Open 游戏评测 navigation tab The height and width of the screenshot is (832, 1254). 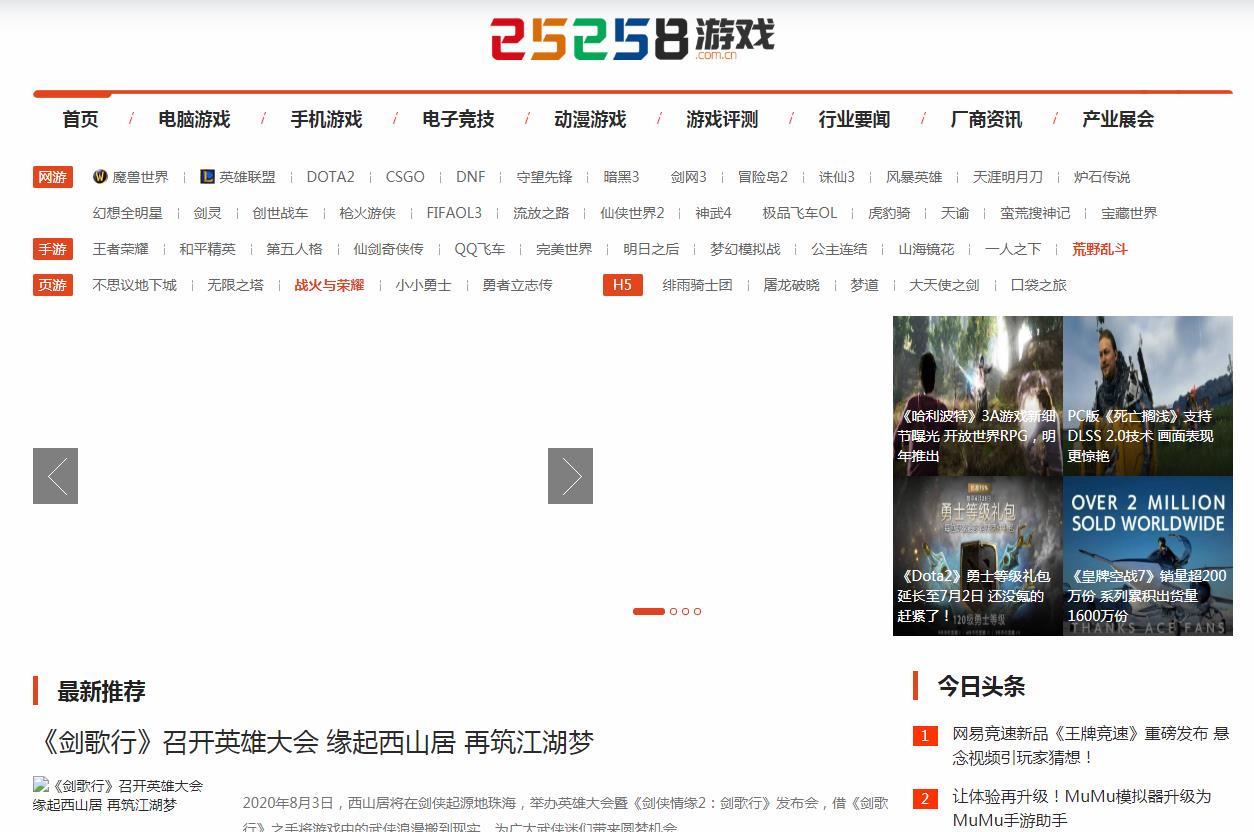click(x=722, y=119)
